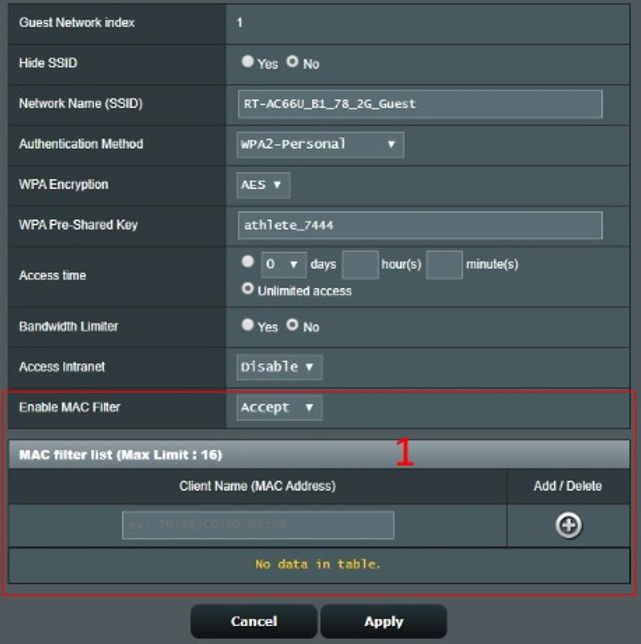641x644 pixels.
Task: Open the Authentication Method dropdown
Action: [320, 144]
